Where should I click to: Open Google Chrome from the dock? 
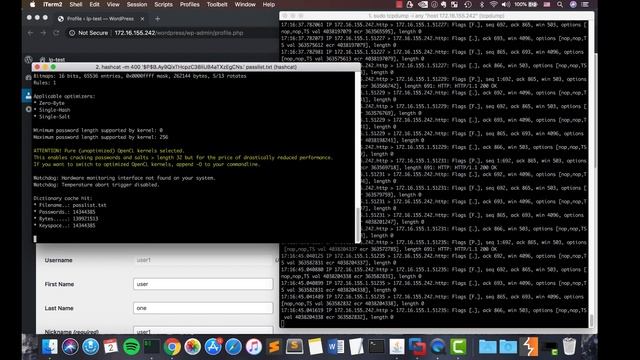(172, 347)
